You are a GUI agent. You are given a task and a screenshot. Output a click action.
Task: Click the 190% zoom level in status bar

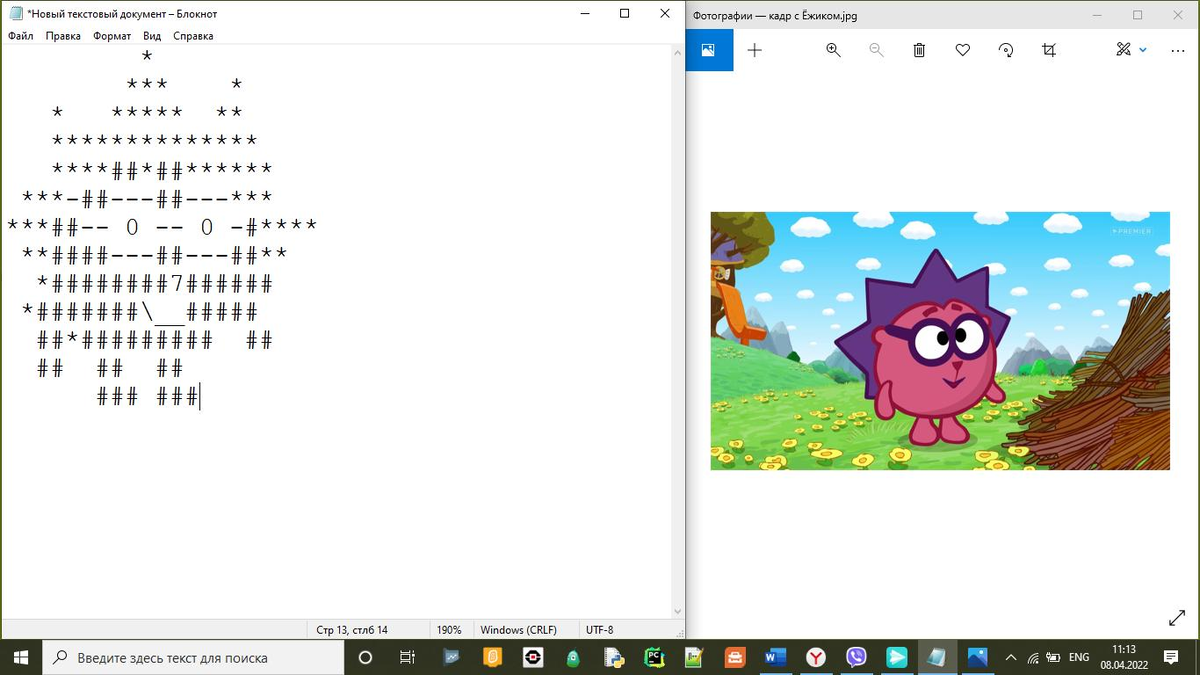tap(449, 630)
